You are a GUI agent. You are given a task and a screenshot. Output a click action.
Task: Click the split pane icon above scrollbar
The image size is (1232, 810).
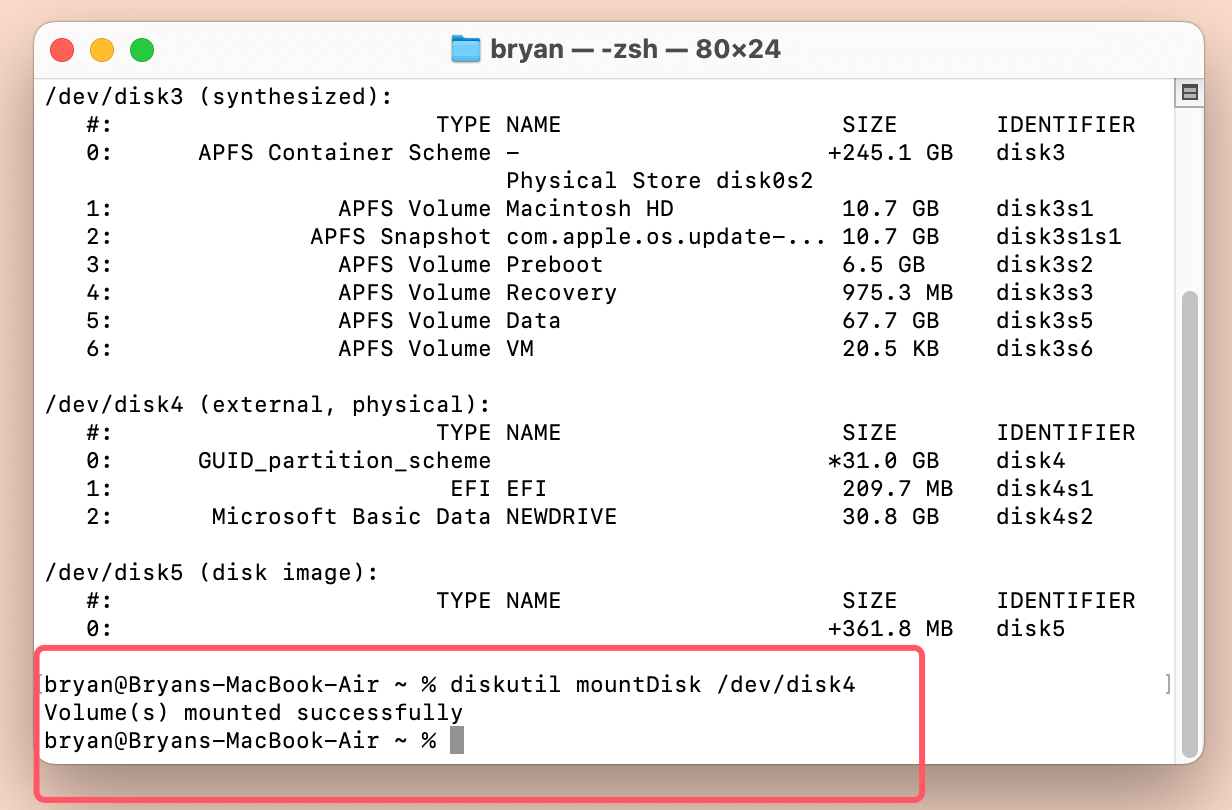[1189, 93]
